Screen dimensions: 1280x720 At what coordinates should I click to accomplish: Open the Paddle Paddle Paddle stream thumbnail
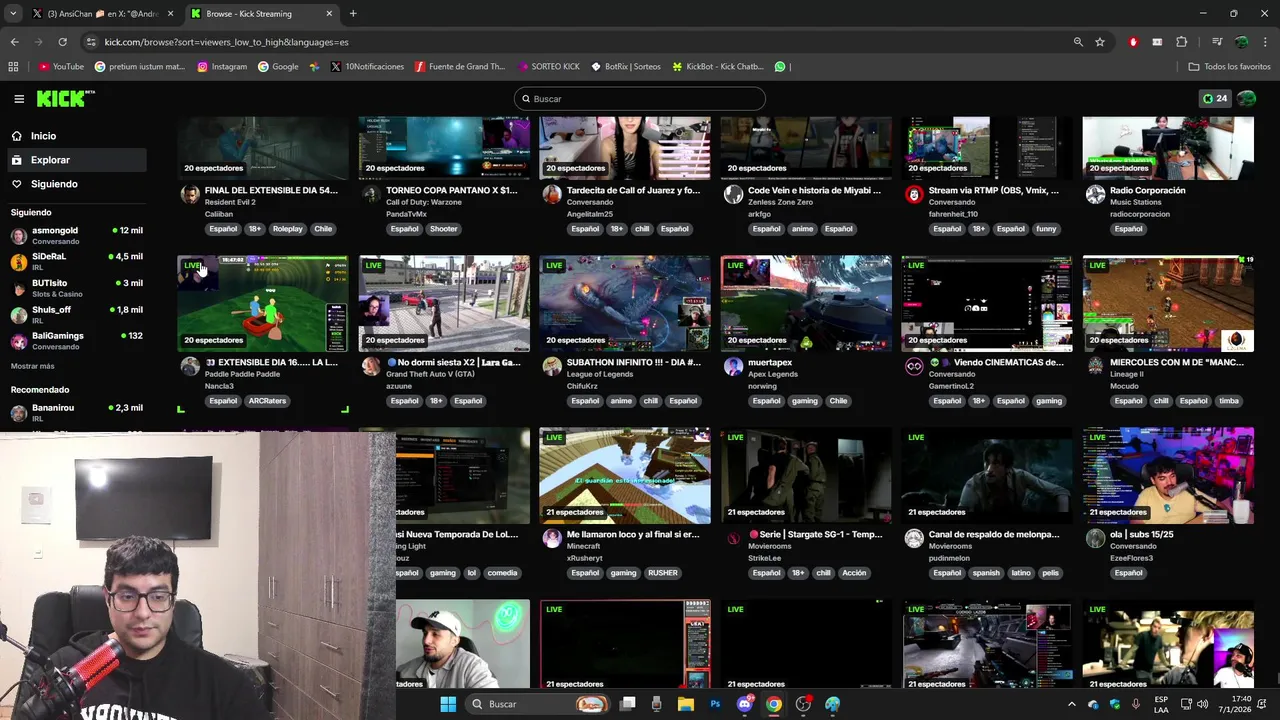point(263,303)
